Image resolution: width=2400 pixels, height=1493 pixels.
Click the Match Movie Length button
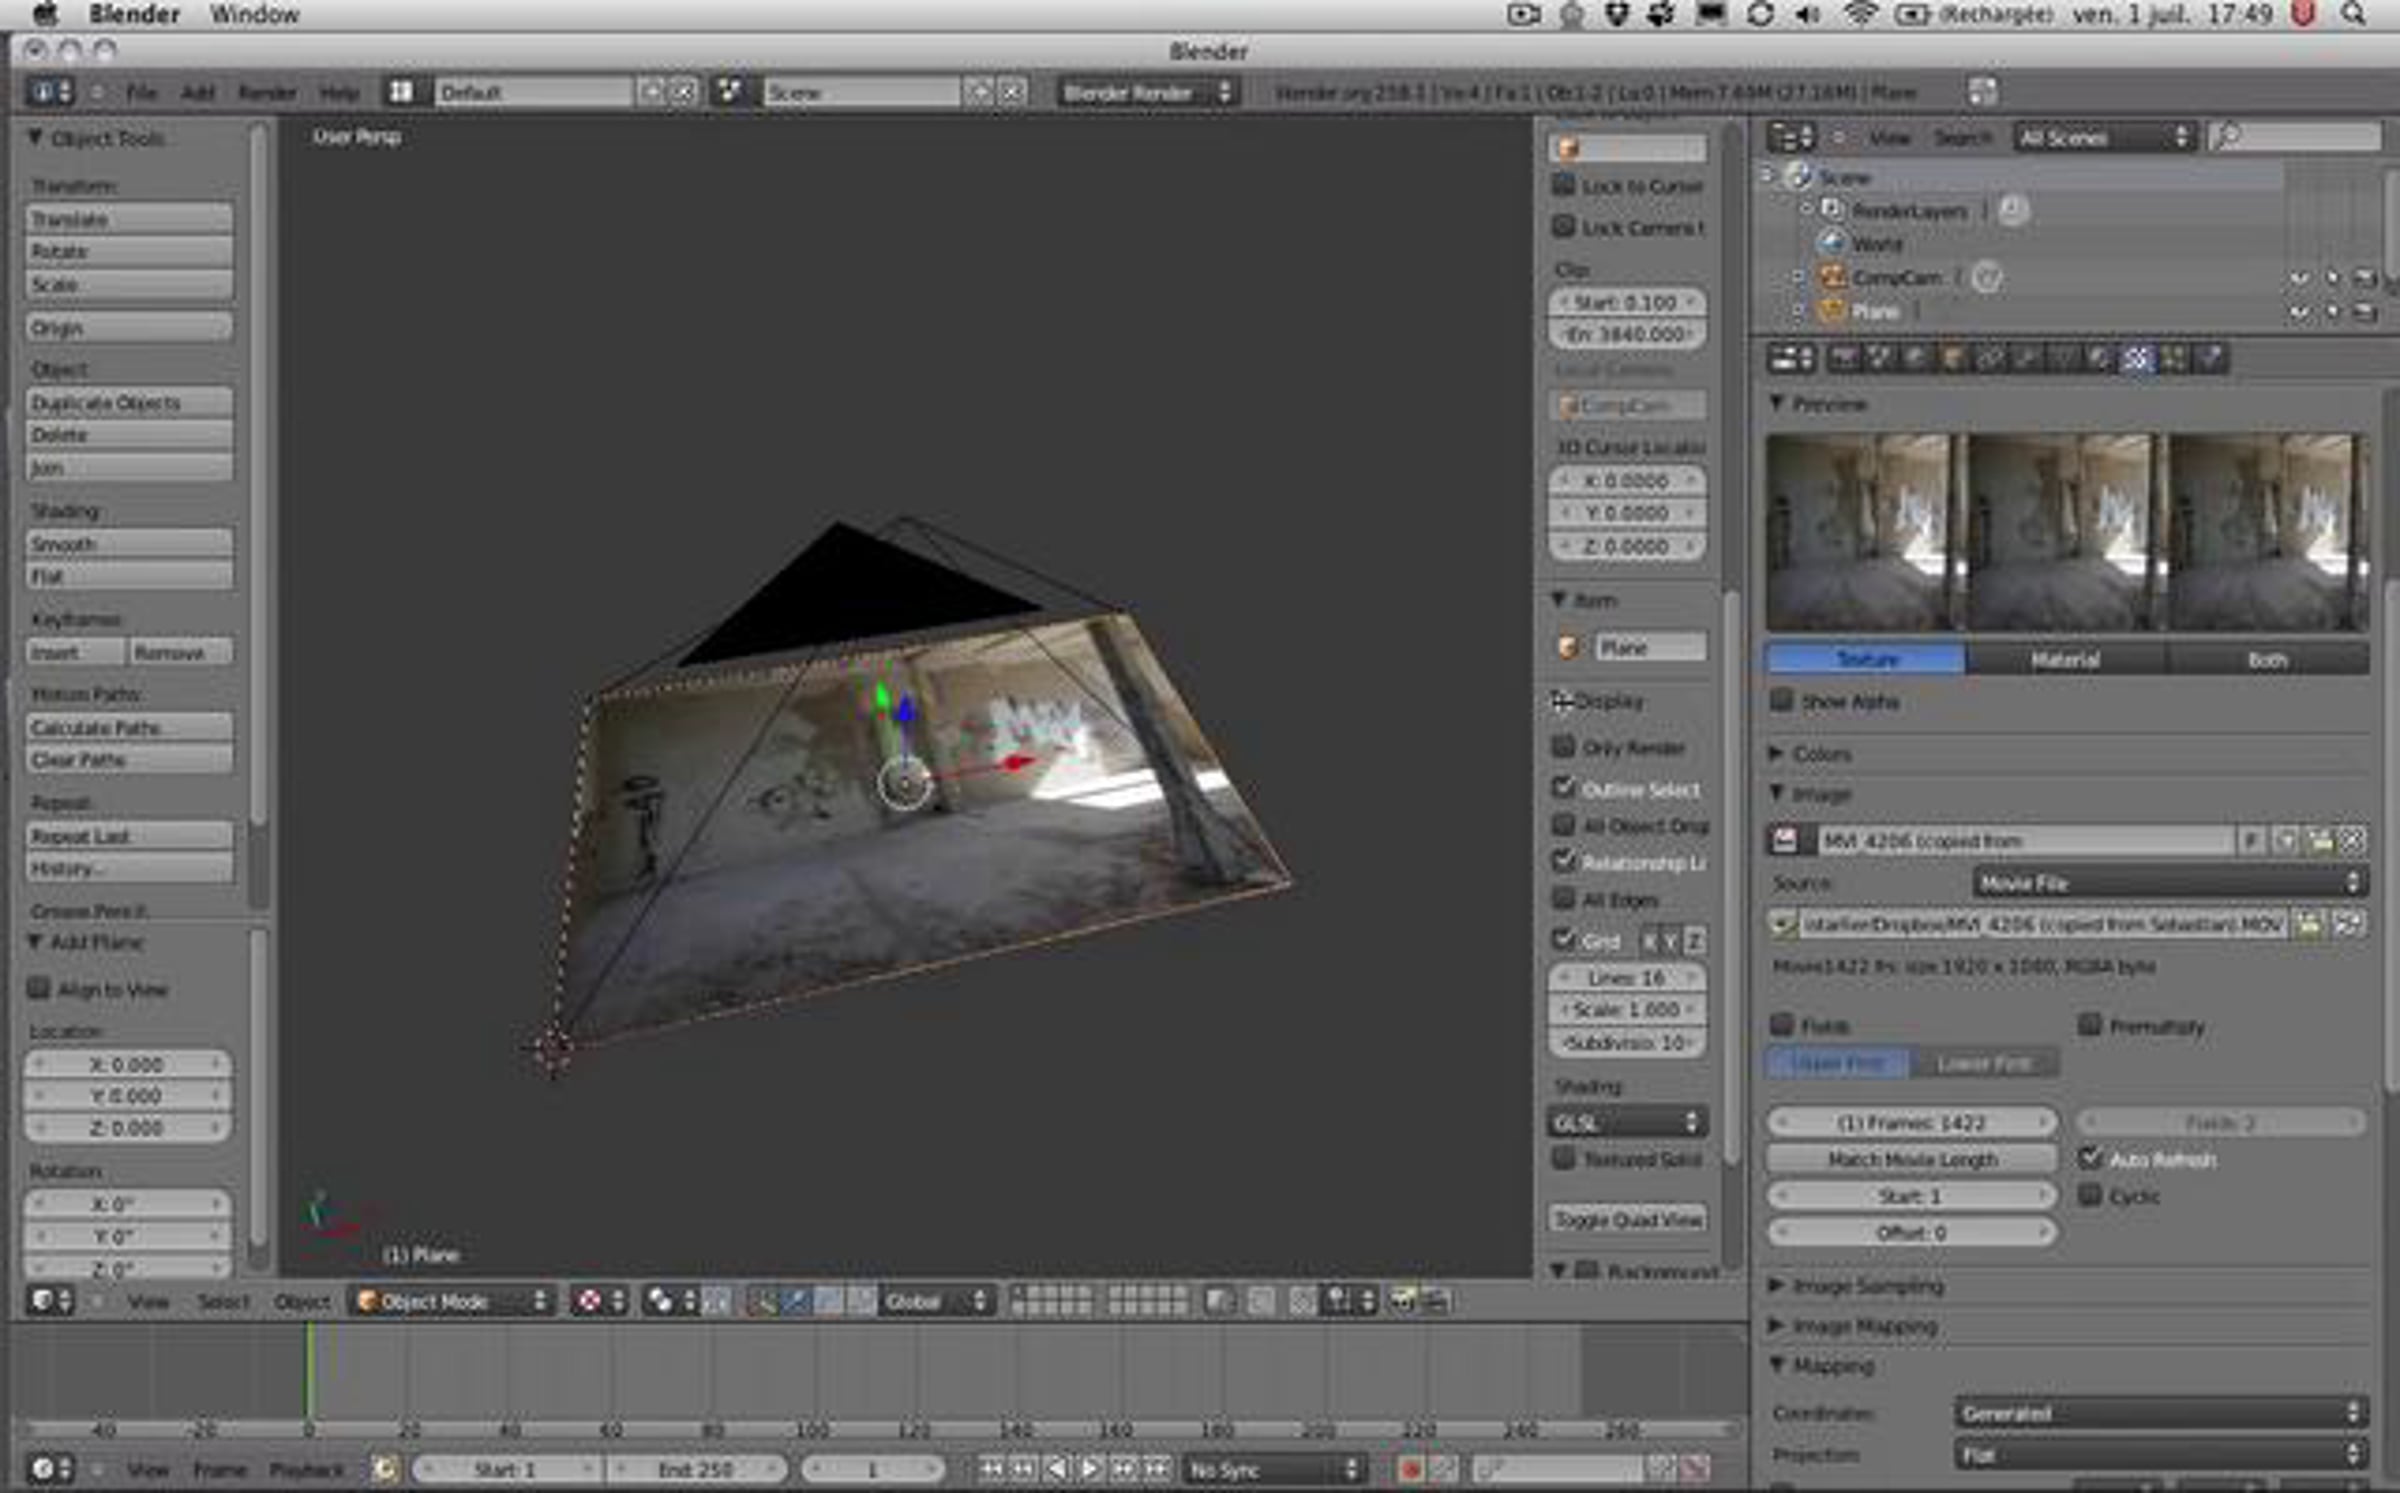[x=1911, y=1159]
